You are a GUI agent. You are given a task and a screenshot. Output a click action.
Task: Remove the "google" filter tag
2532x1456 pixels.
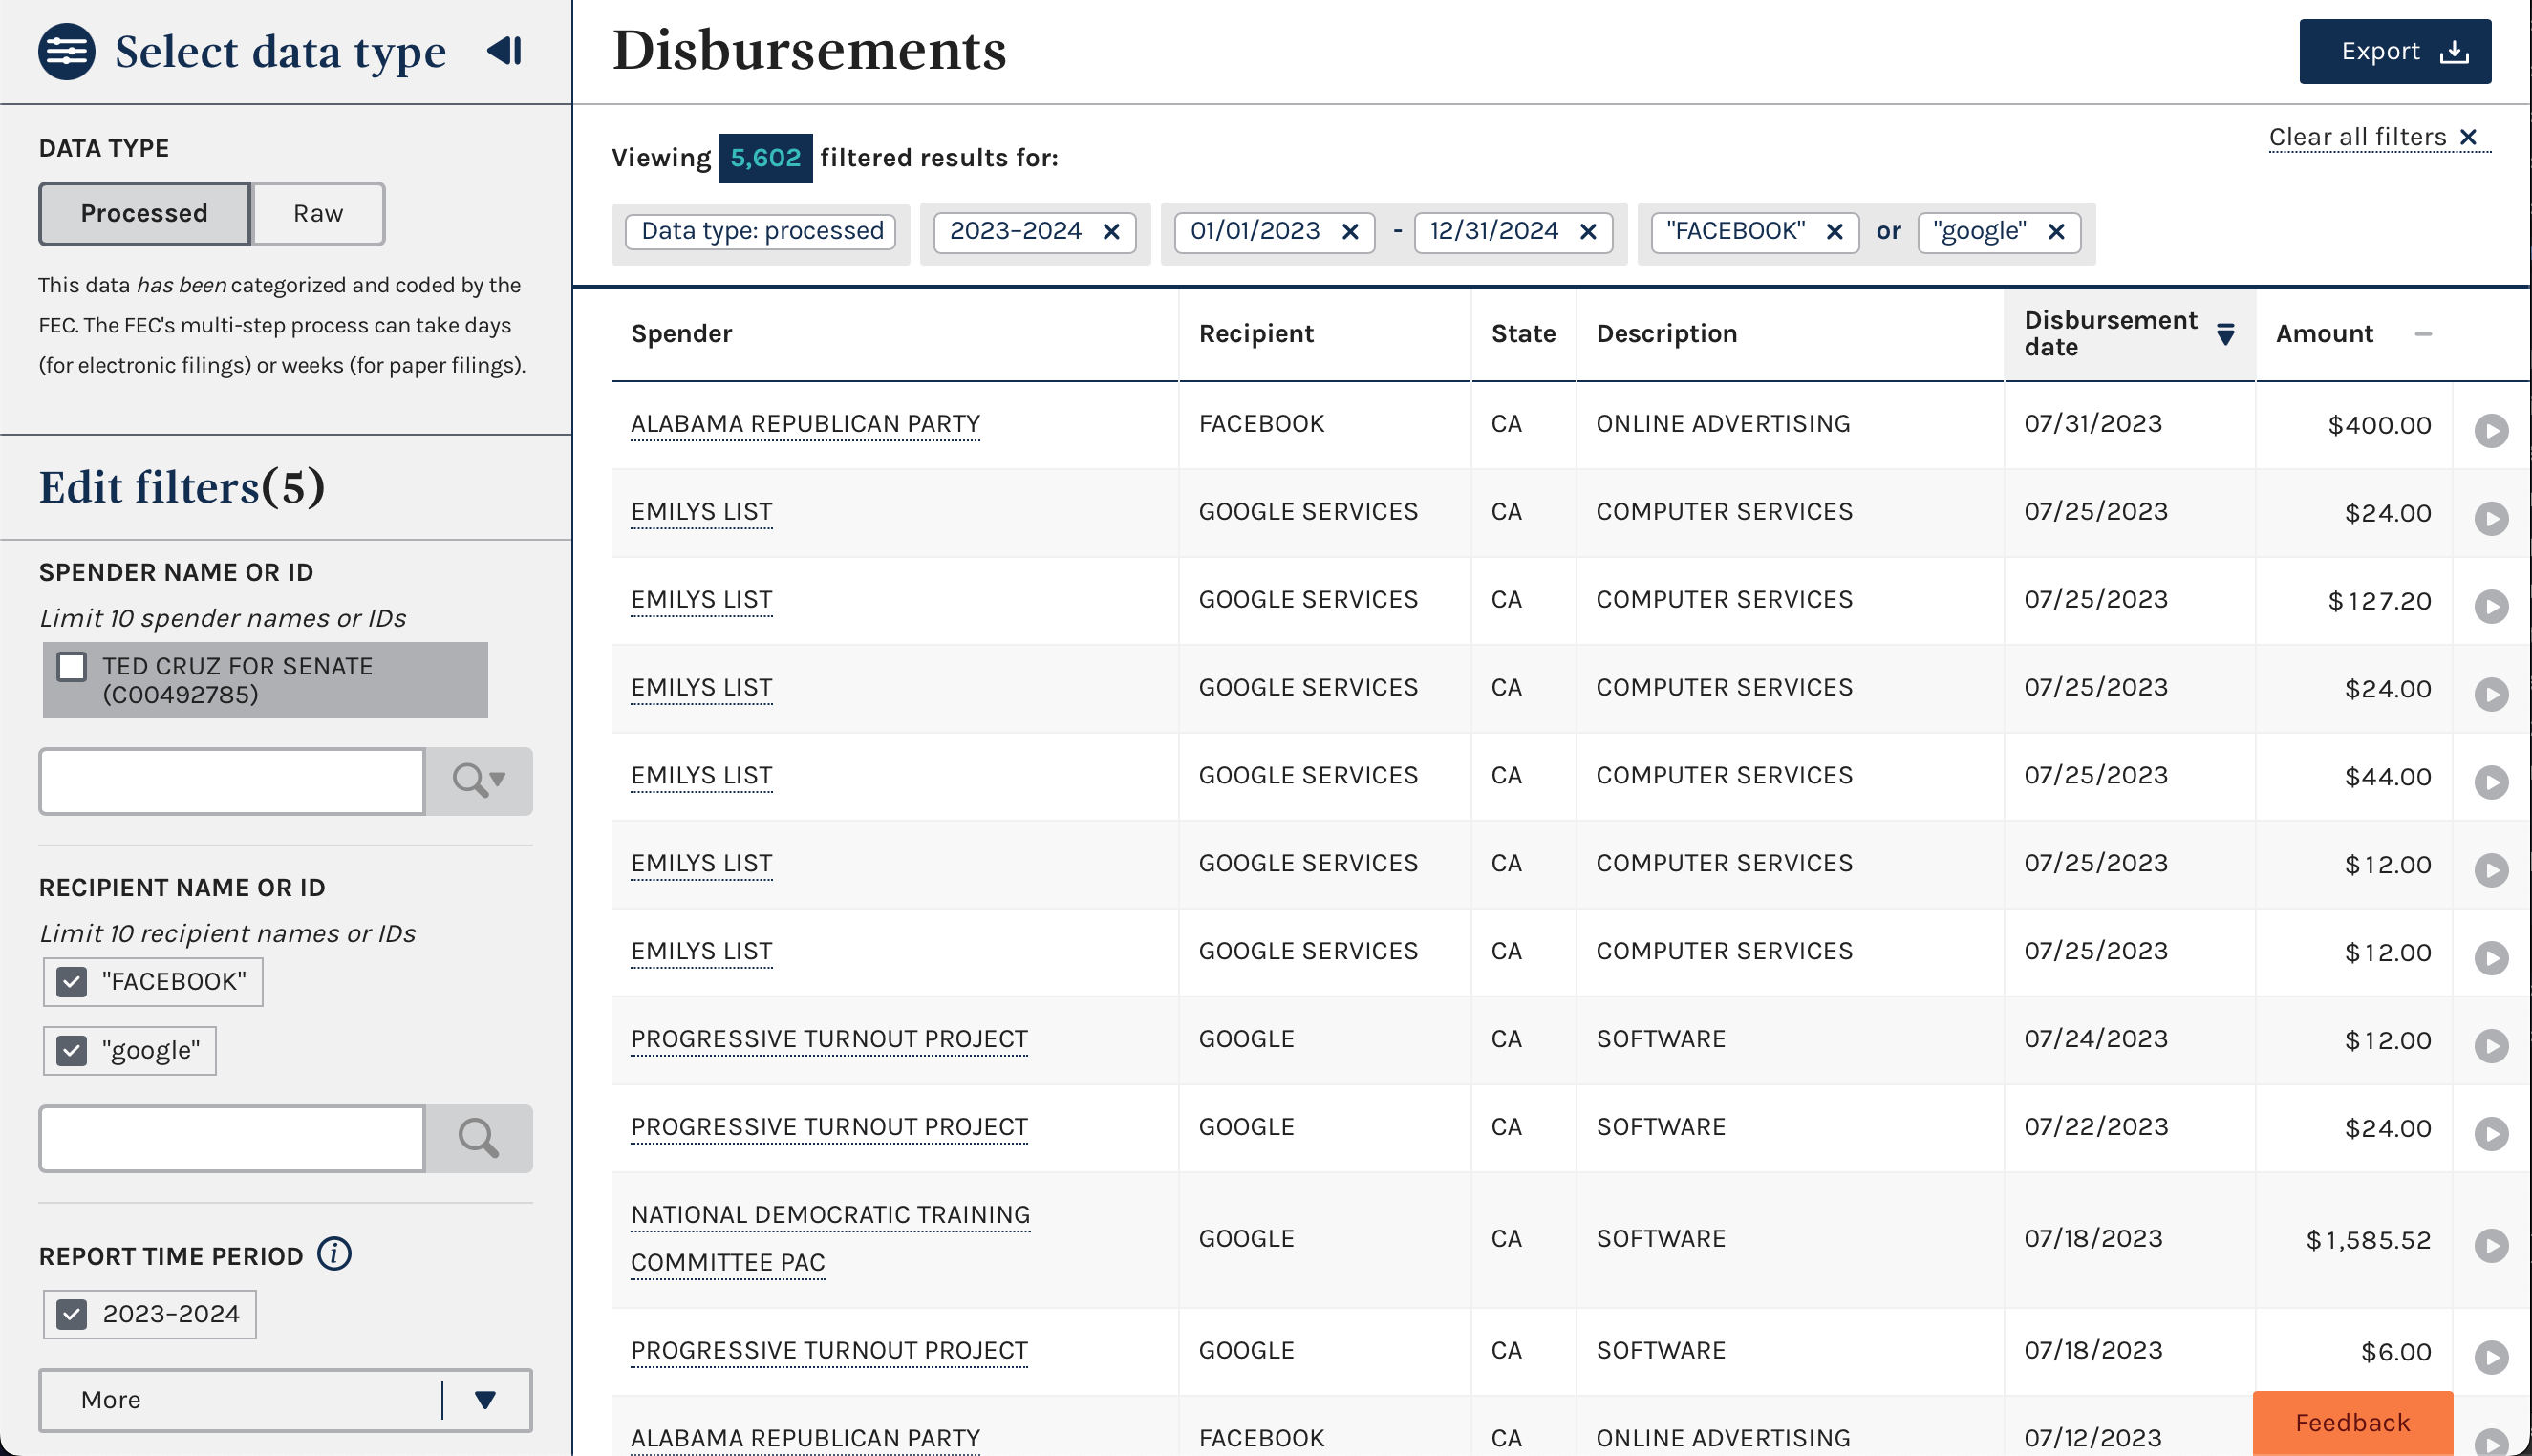tap(2056, 232)
